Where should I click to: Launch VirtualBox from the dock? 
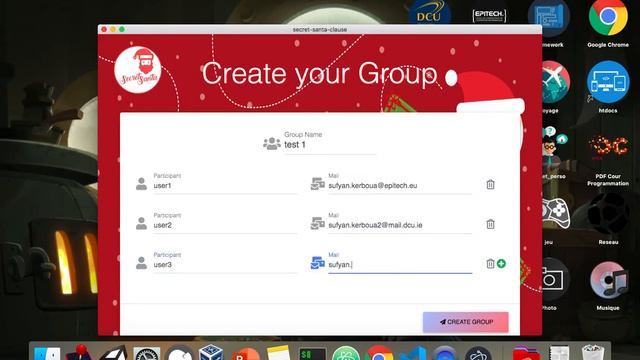[211, 353]
